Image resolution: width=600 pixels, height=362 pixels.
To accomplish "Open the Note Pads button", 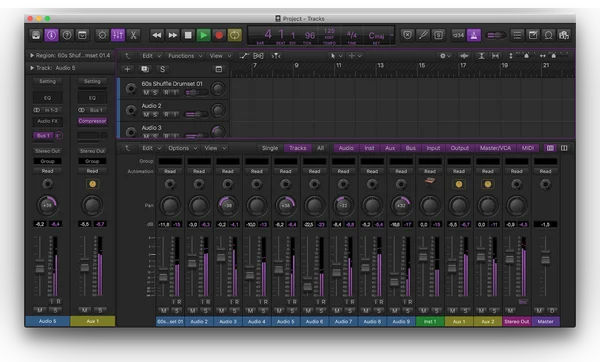I will pos(533,35).
